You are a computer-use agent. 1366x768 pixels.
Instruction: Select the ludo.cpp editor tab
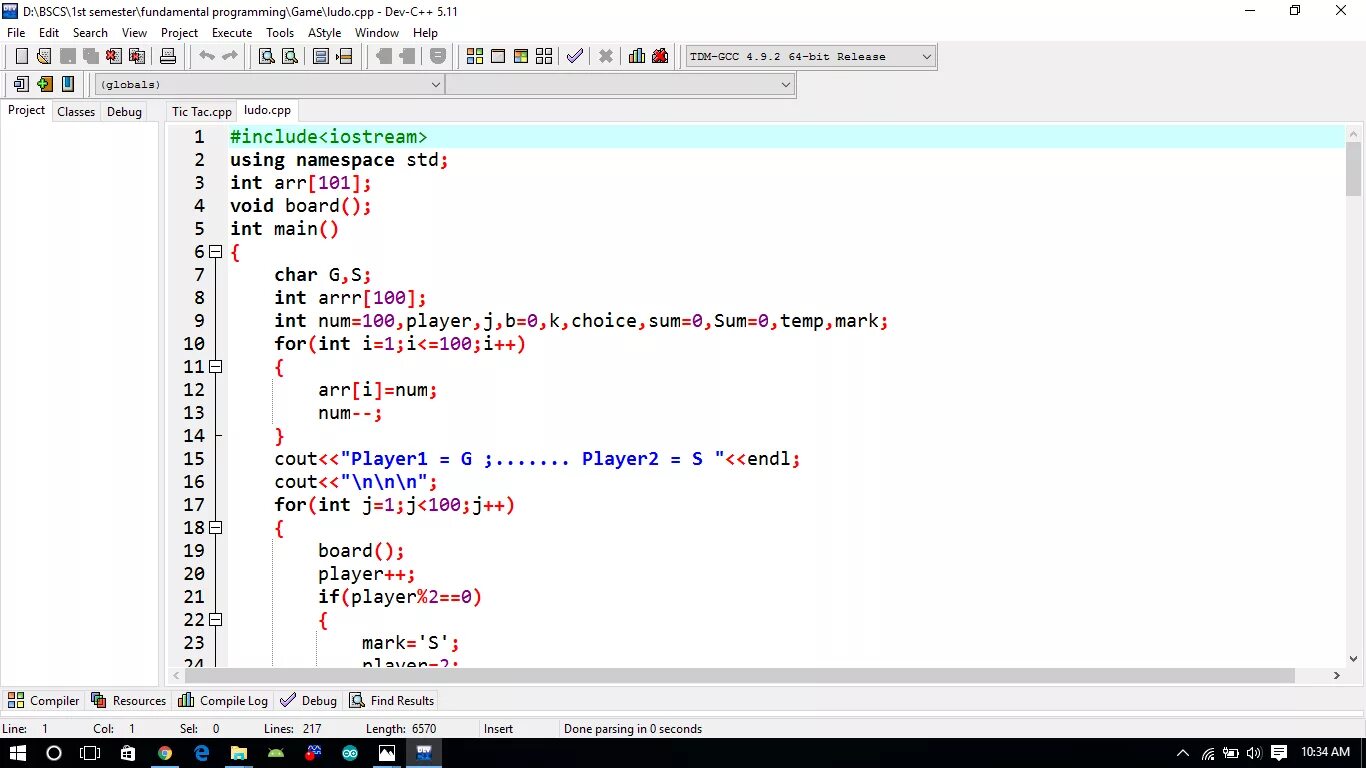pos(267,110)
